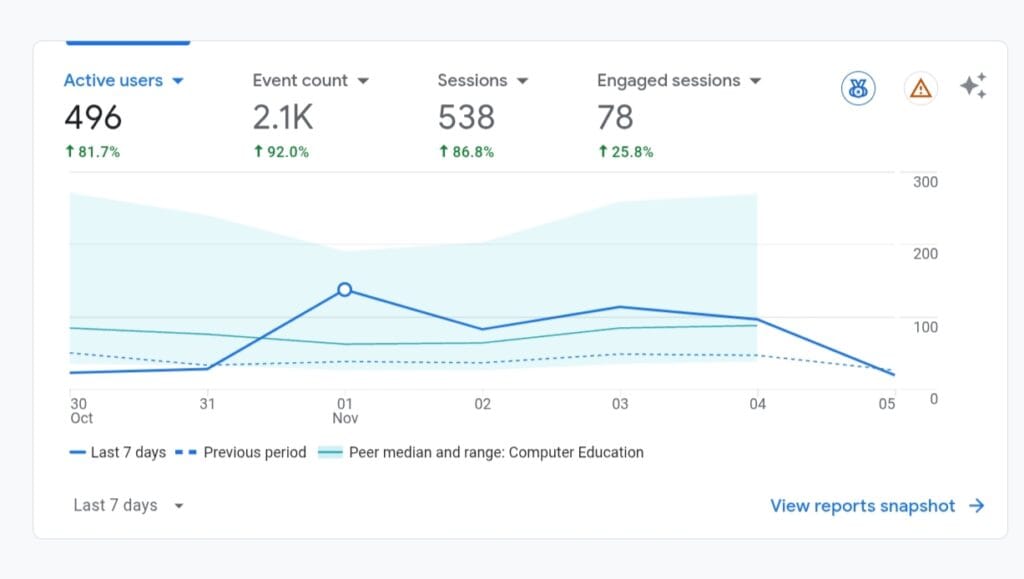Click the green up arrow beside 86.8%
The image size is (1024, 579).
point(444,152)
